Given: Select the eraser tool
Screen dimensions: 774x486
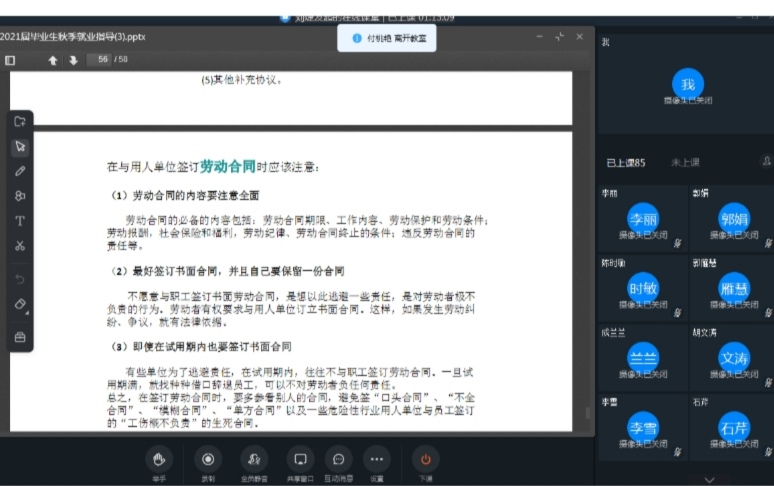Looking at the screenshot, I should point(20,304).
